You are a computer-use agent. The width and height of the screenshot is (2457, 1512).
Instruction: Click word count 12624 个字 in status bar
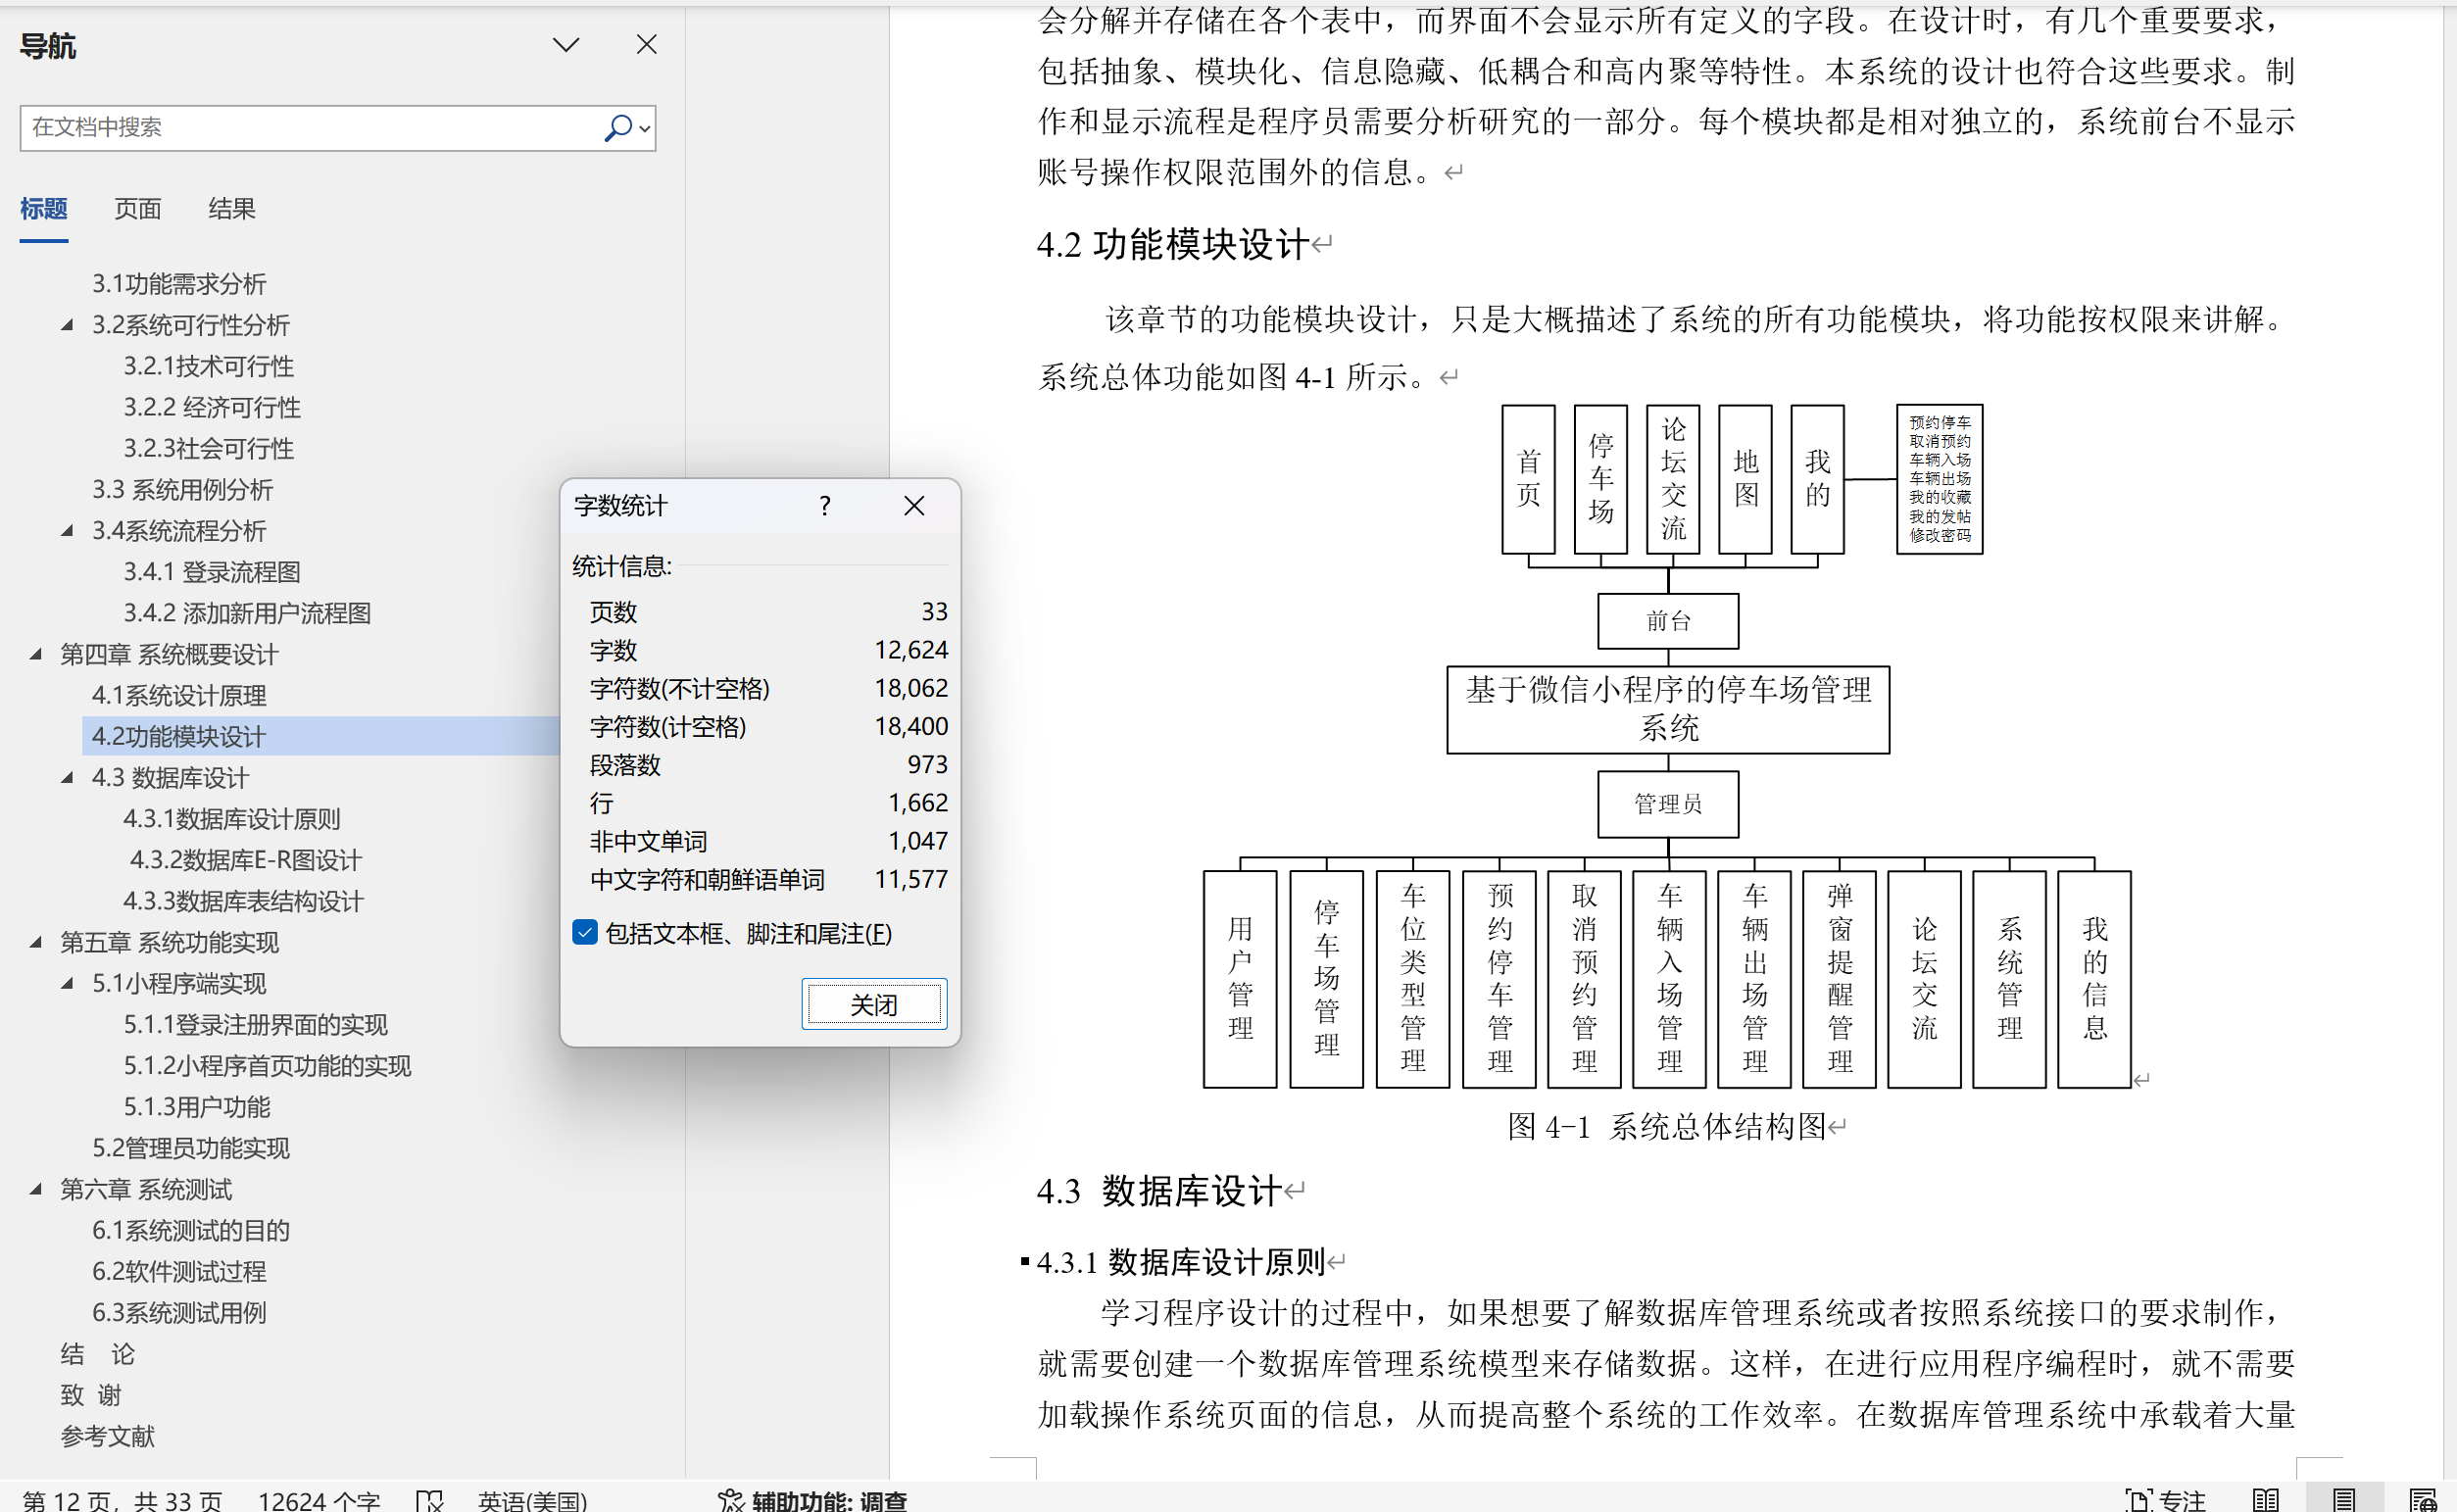click(x=318, y=1500)
